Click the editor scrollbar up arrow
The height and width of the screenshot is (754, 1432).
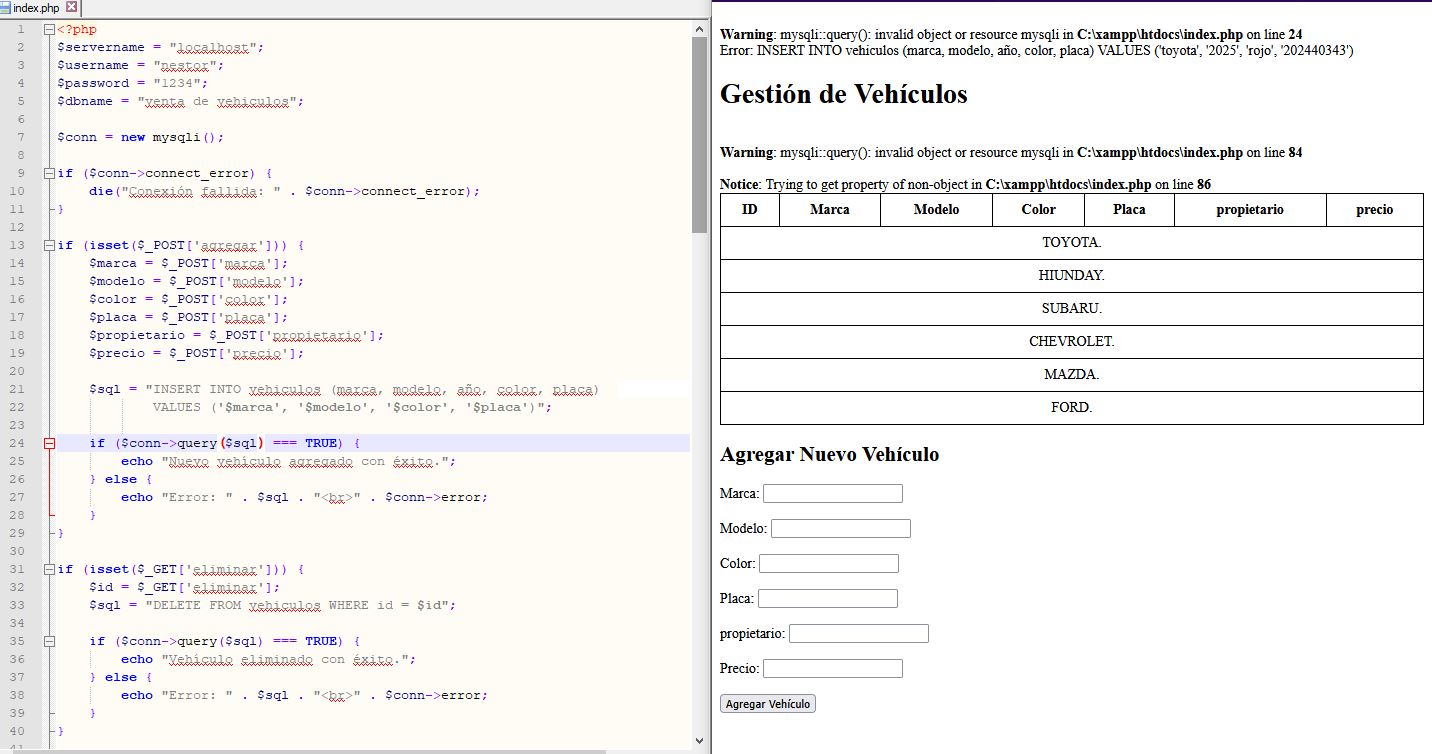(x=699, y=29)
